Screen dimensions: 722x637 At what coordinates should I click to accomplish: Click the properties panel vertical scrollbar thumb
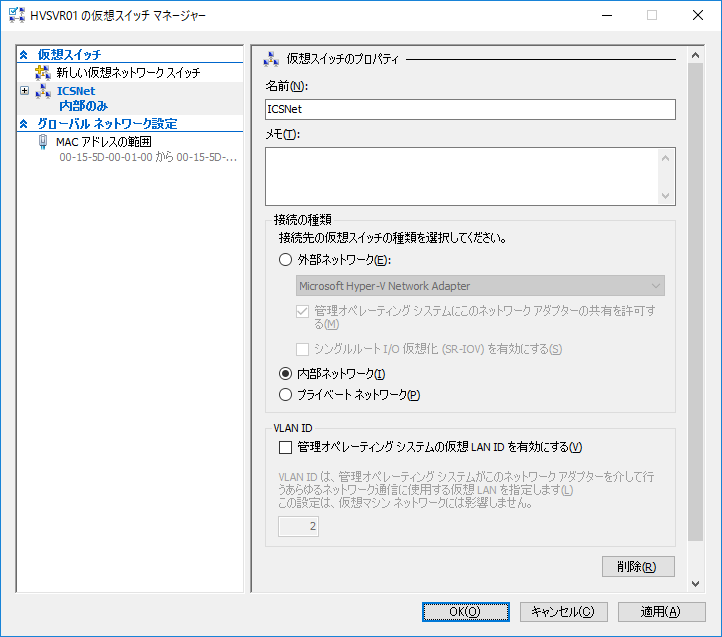695,302
